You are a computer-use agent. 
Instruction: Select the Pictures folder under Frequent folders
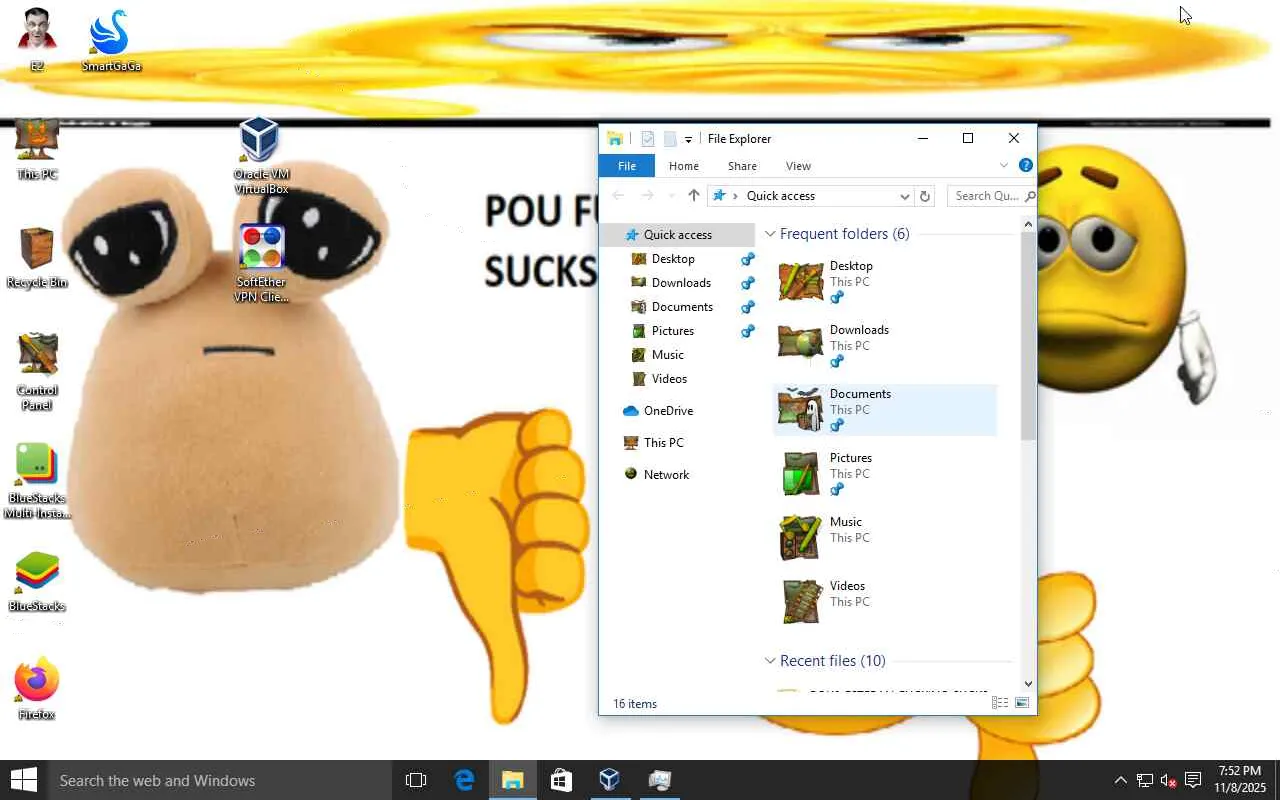click(x=886, y=474)
